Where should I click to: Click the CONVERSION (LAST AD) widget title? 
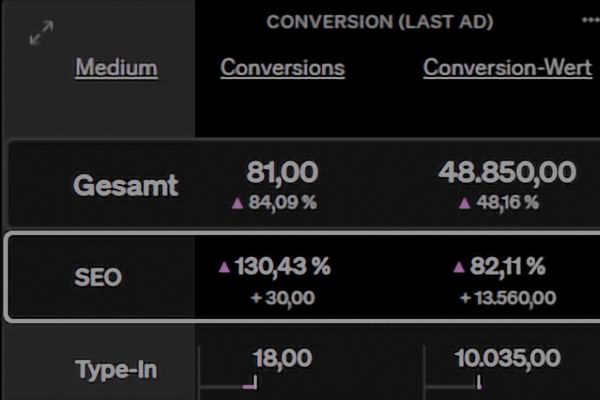[x=379, y=22]
